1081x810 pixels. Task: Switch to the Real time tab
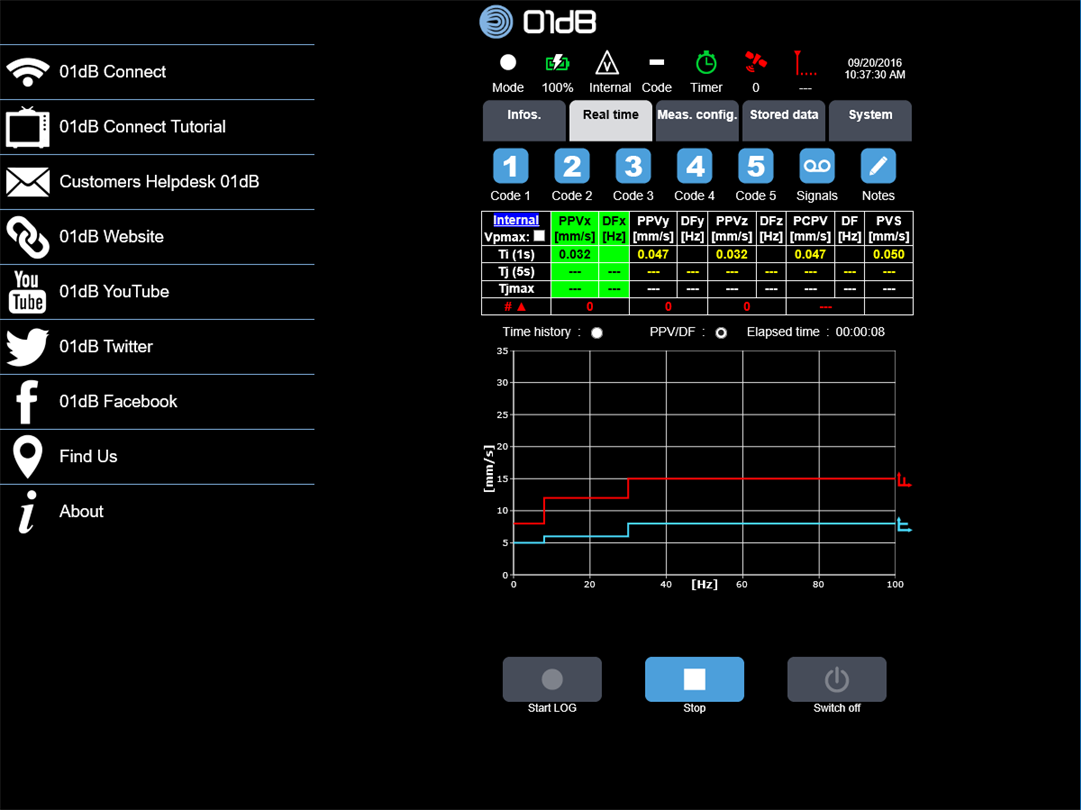pos(611,121)
